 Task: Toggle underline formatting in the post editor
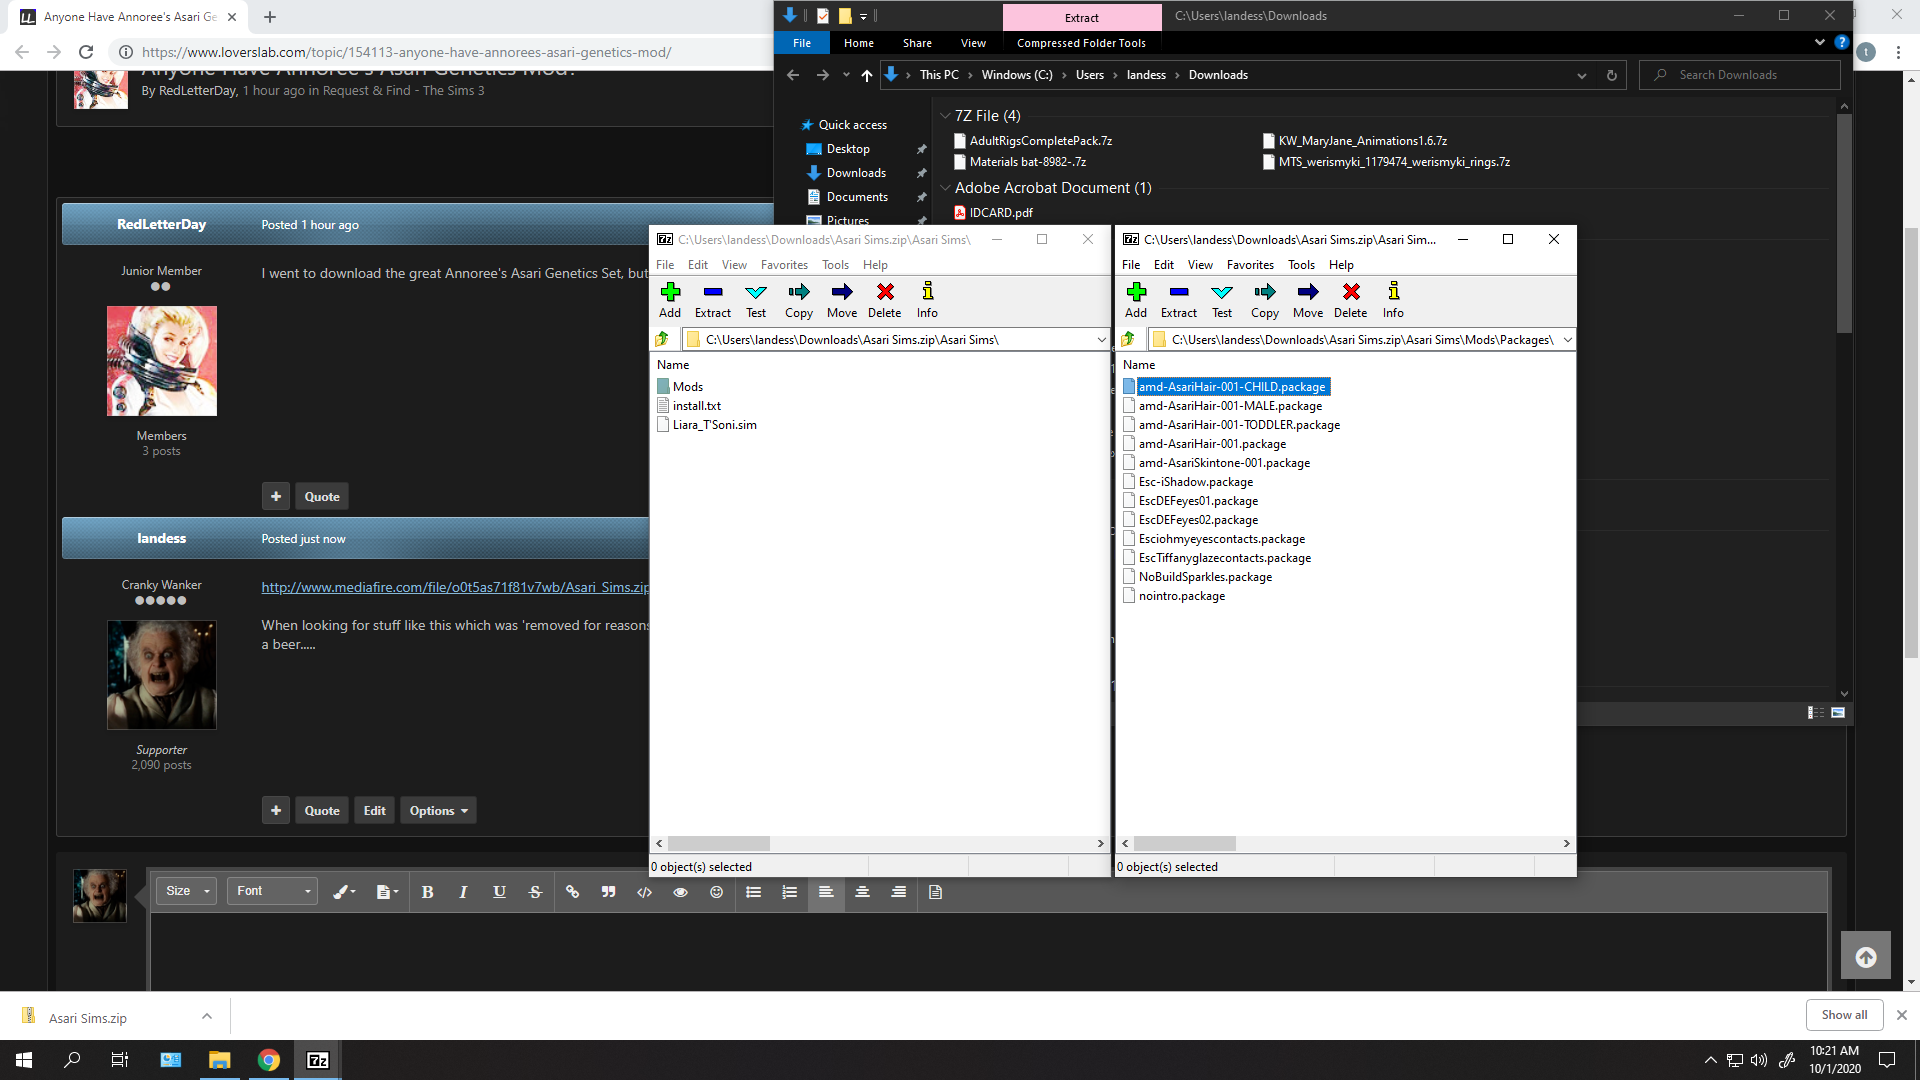(x=499, y=892)
